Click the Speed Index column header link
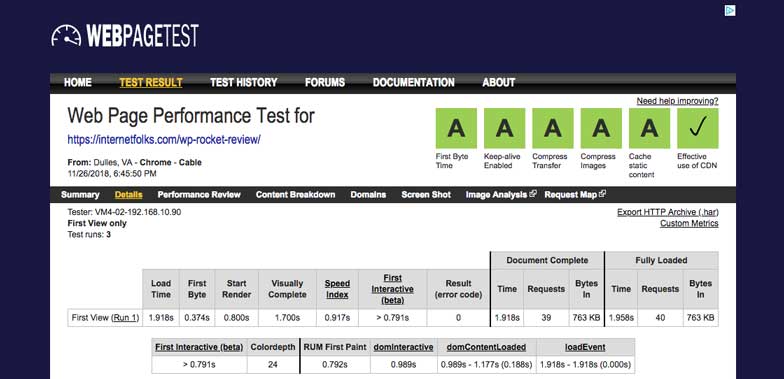 pyautogui.click(x=338, y=289)
